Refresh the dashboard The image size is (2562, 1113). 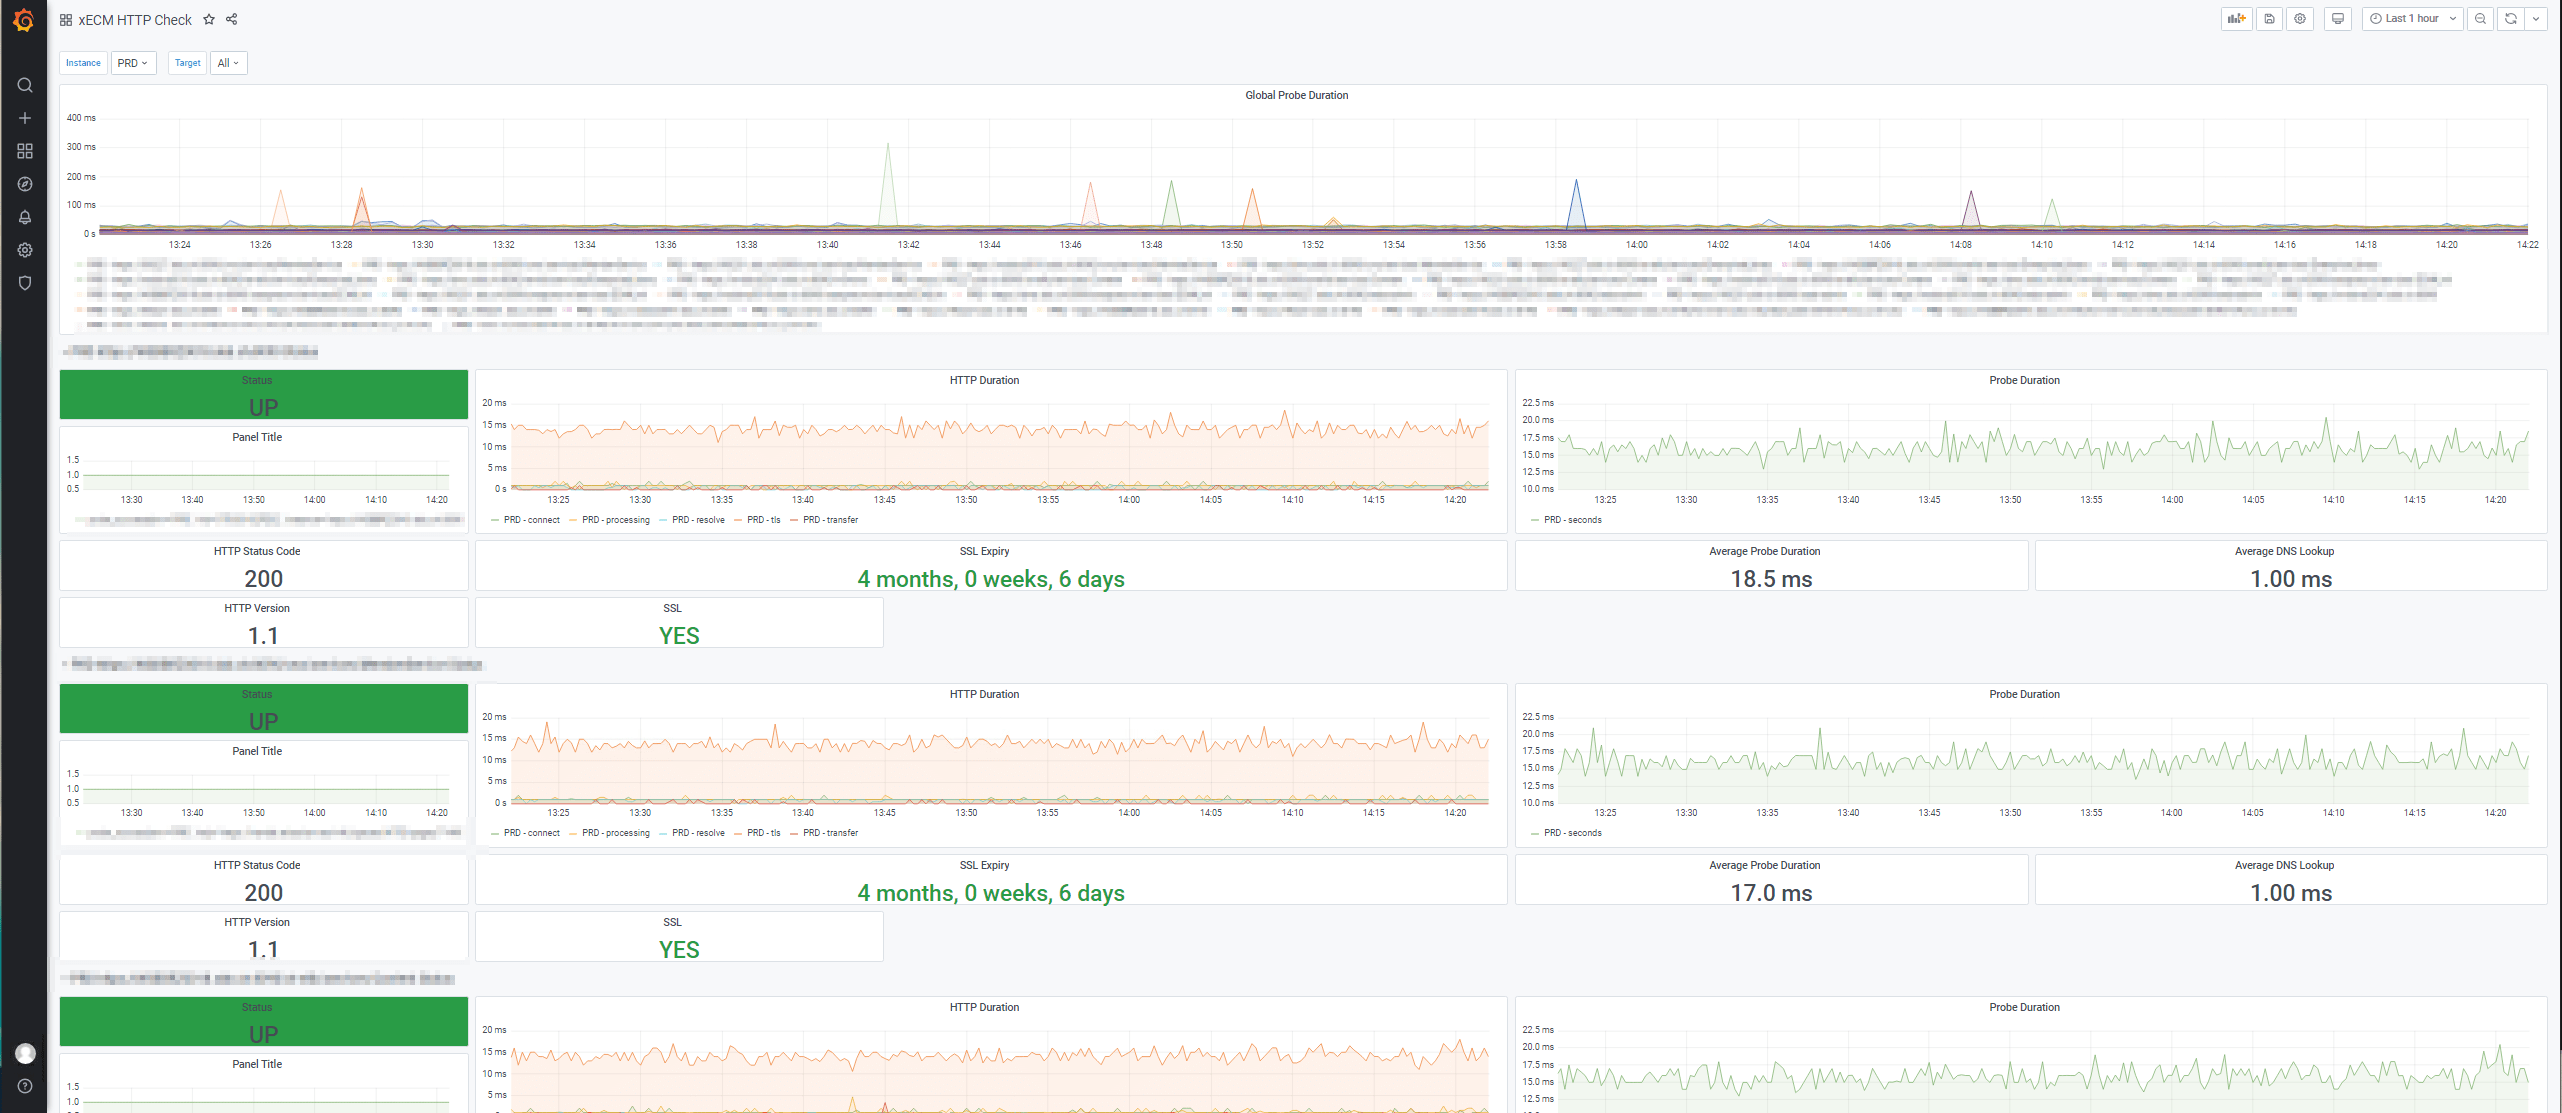pyautogui.click(x=2510, y=19)
